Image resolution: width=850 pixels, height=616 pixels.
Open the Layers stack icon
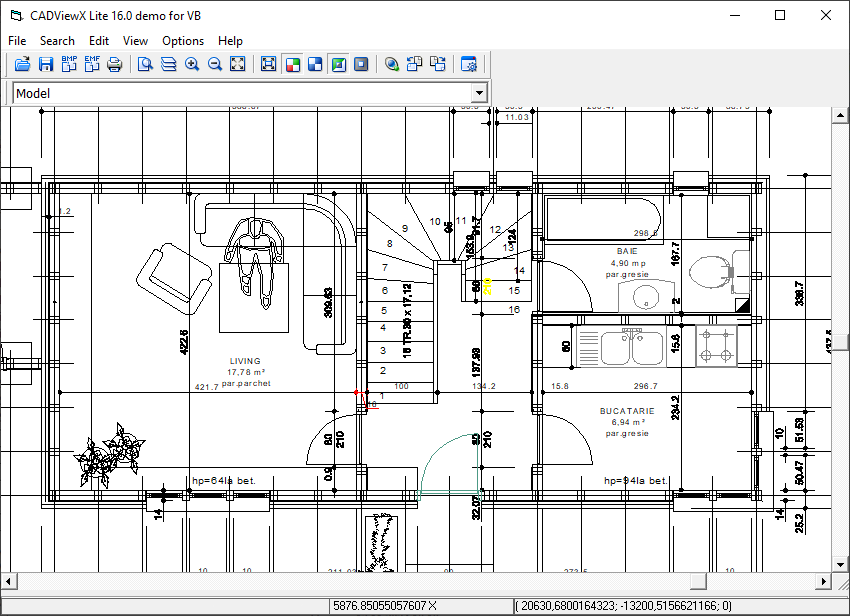(169, 64)
